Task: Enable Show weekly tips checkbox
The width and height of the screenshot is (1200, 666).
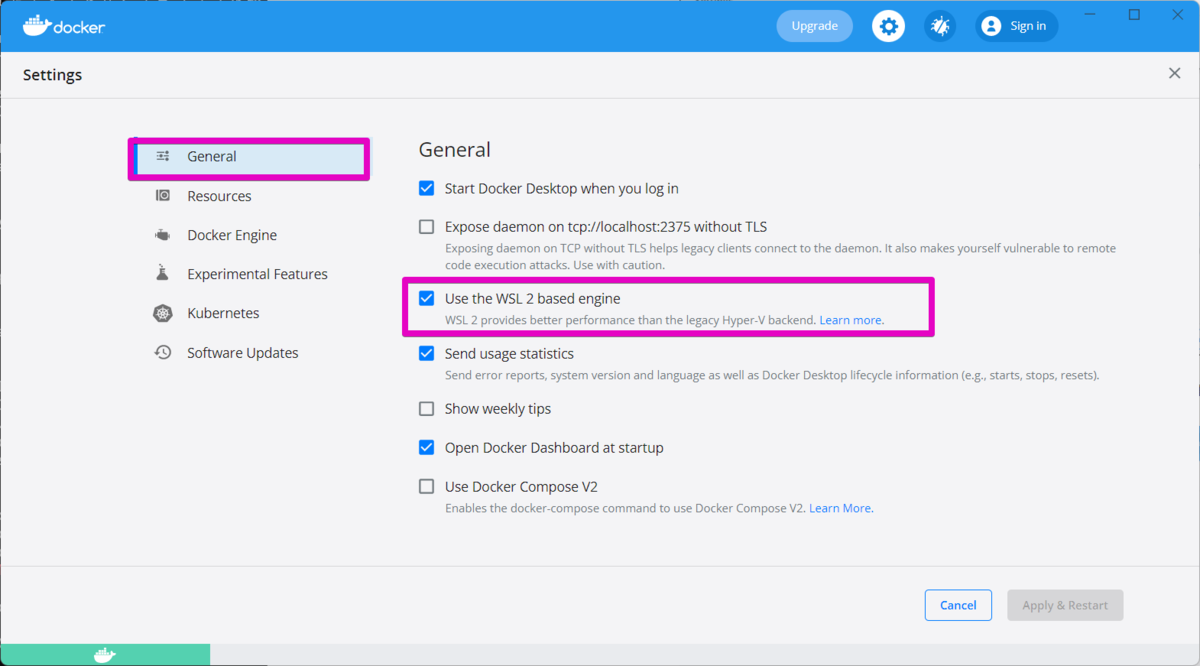Action: click(427, 408)
